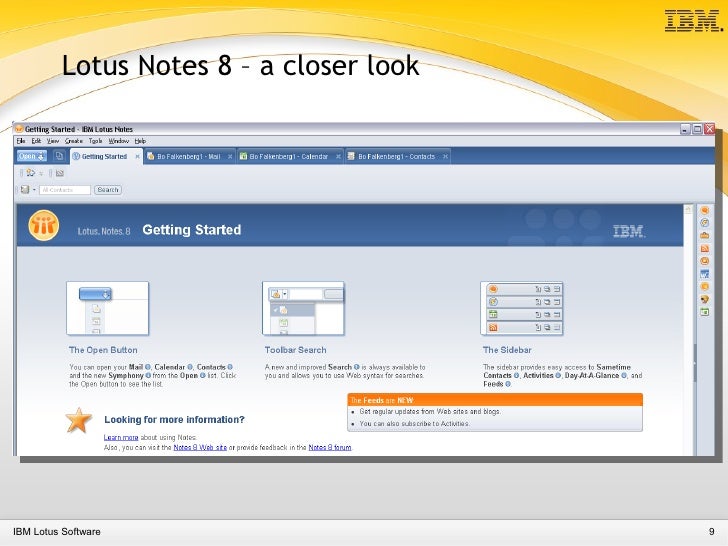This screenshot has width=728, height=546.
Task: Click the Open button in Lotus Notes
Action: pos(32,156)
